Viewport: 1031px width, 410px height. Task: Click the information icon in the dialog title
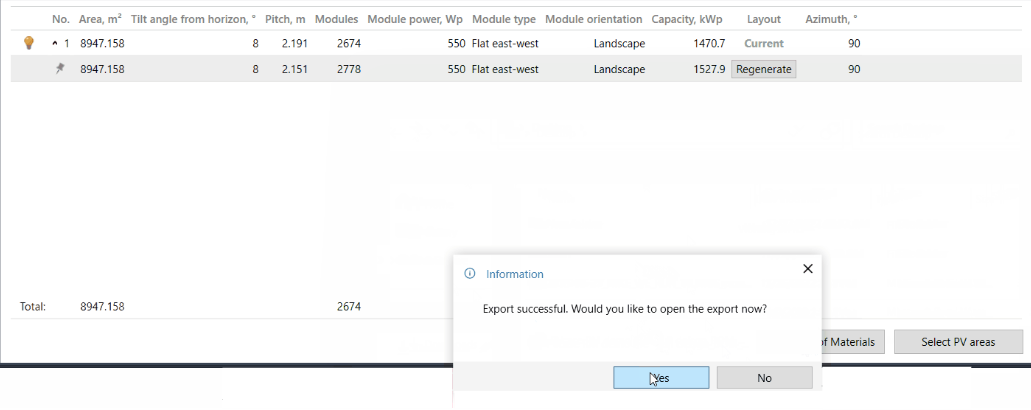pyautogui.click(x=469, y=273)
